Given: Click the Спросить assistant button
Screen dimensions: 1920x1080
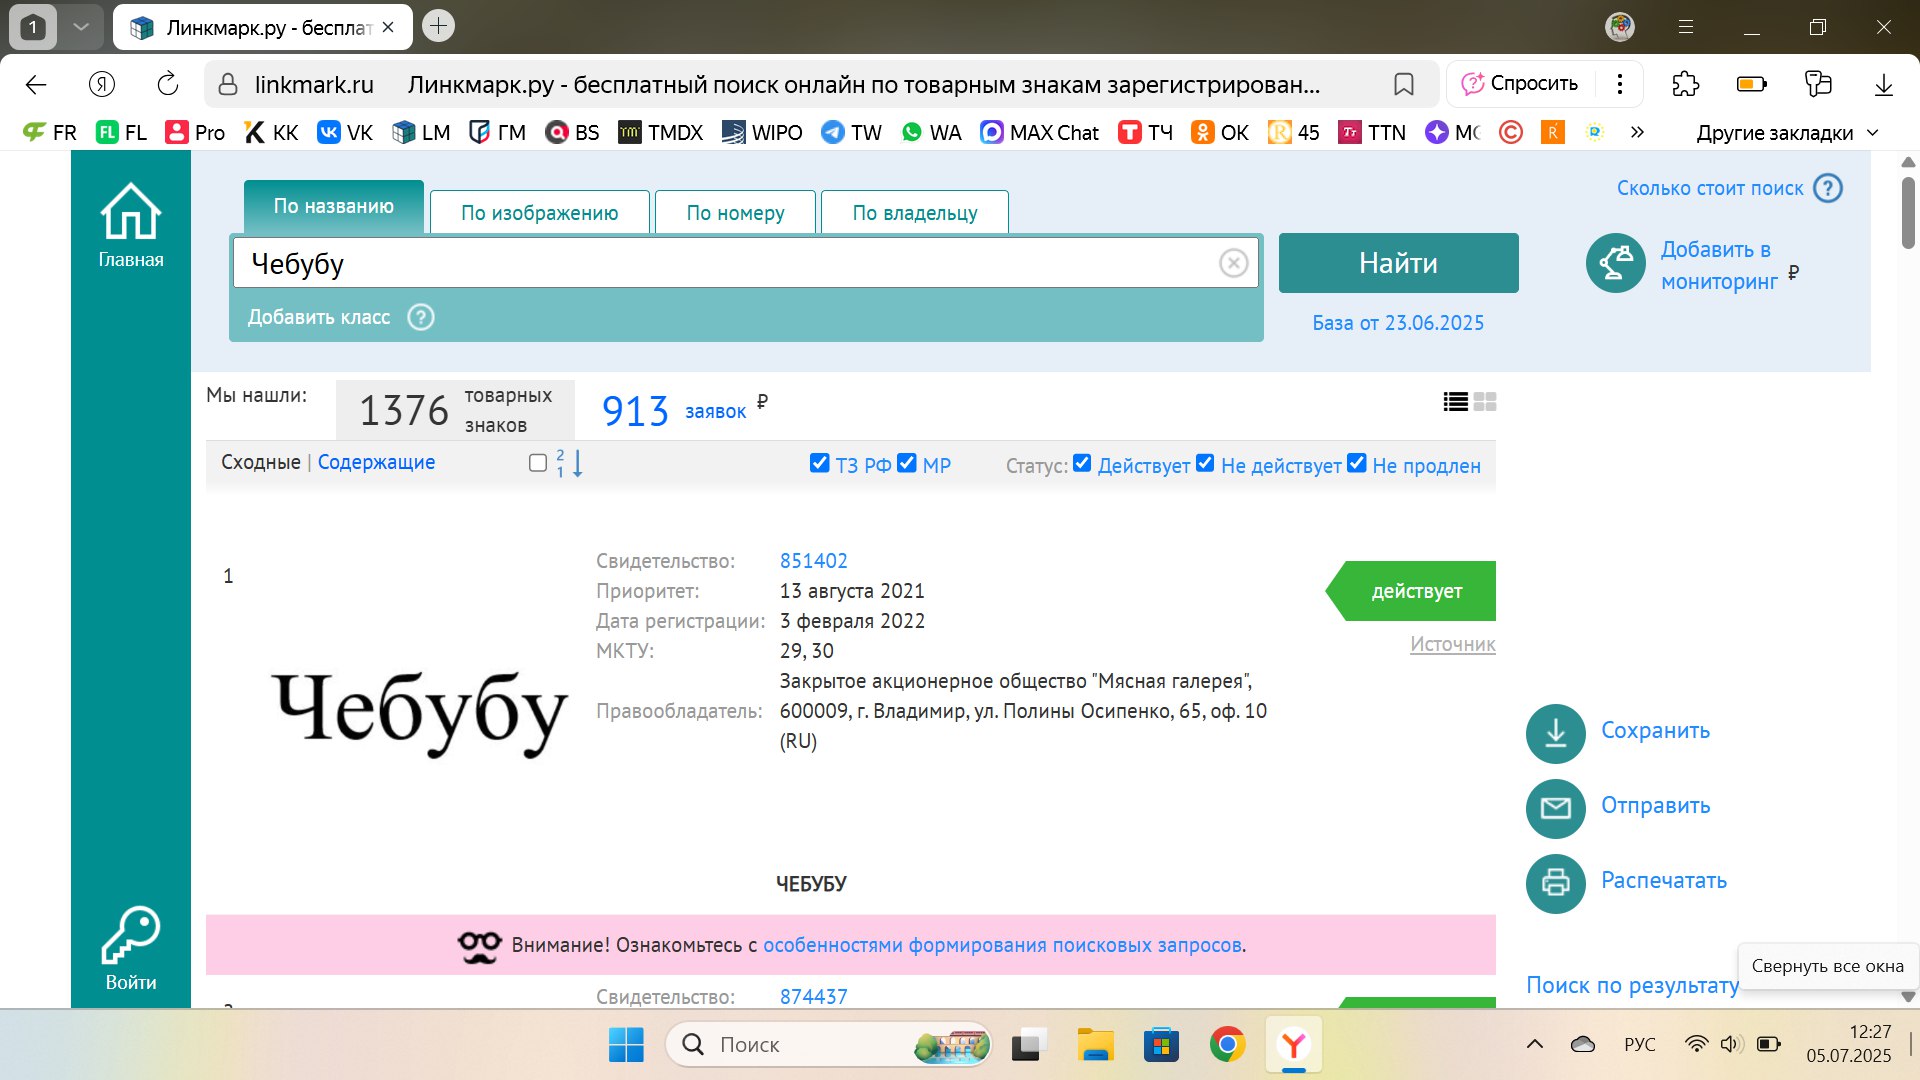Looking at the screenshot, I should tap(1520, 84).
